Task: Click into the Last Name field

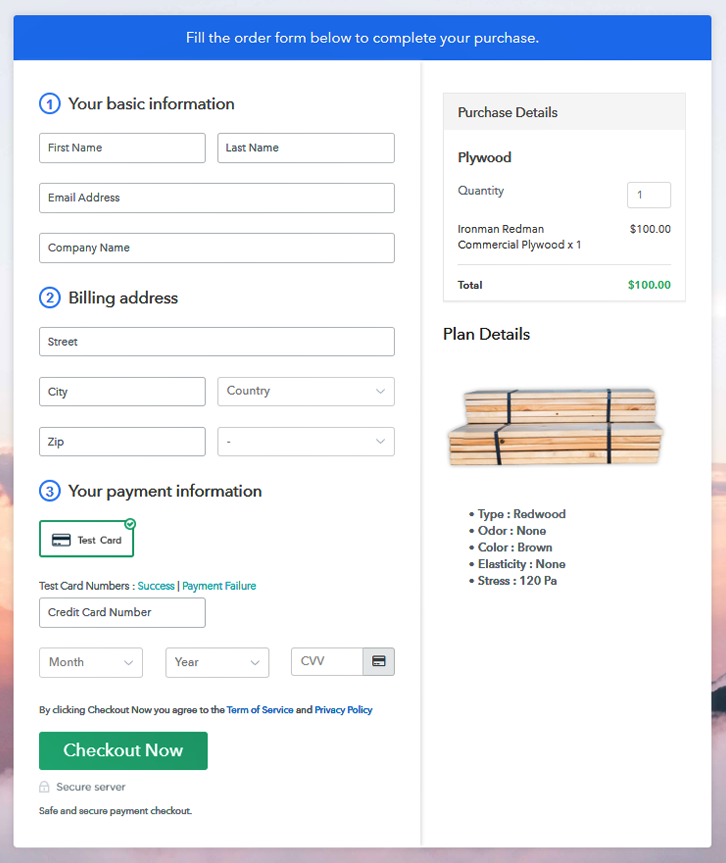Action: coord(305,148)
